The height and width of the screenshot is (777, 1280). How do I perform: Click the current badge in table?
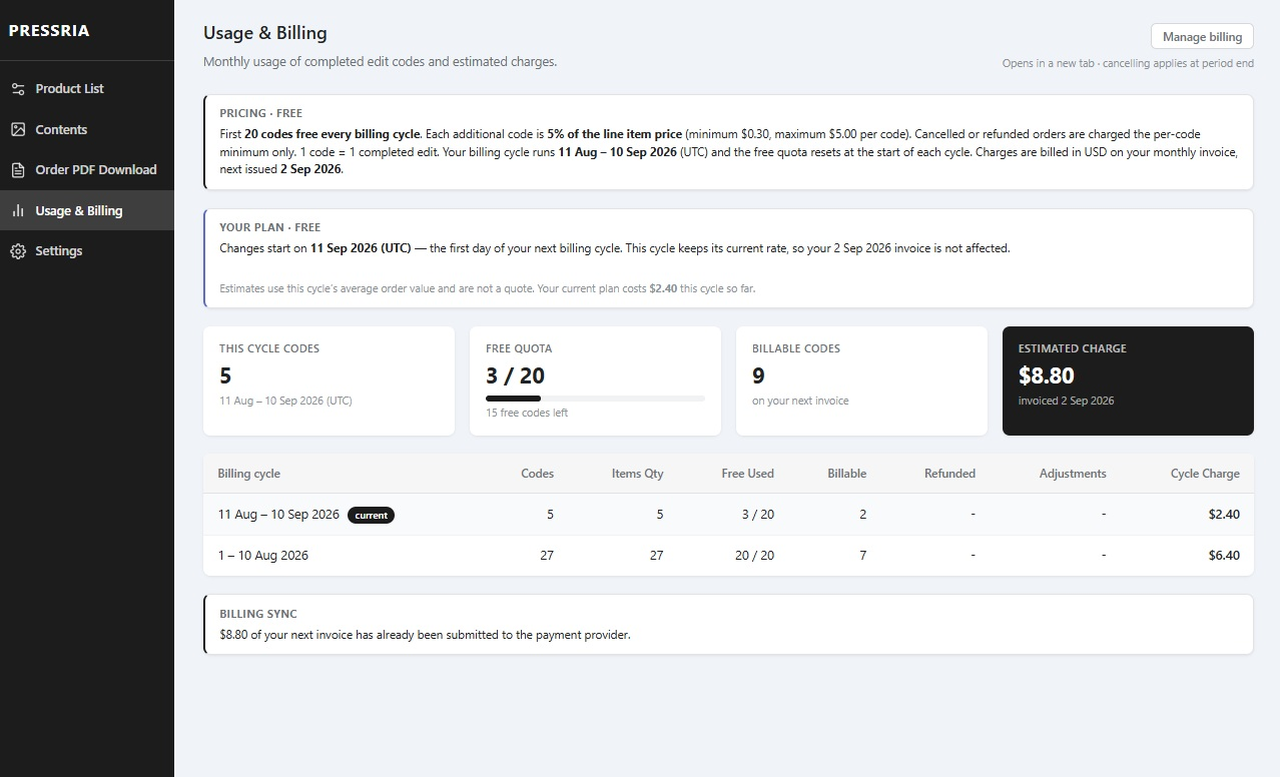371,515
